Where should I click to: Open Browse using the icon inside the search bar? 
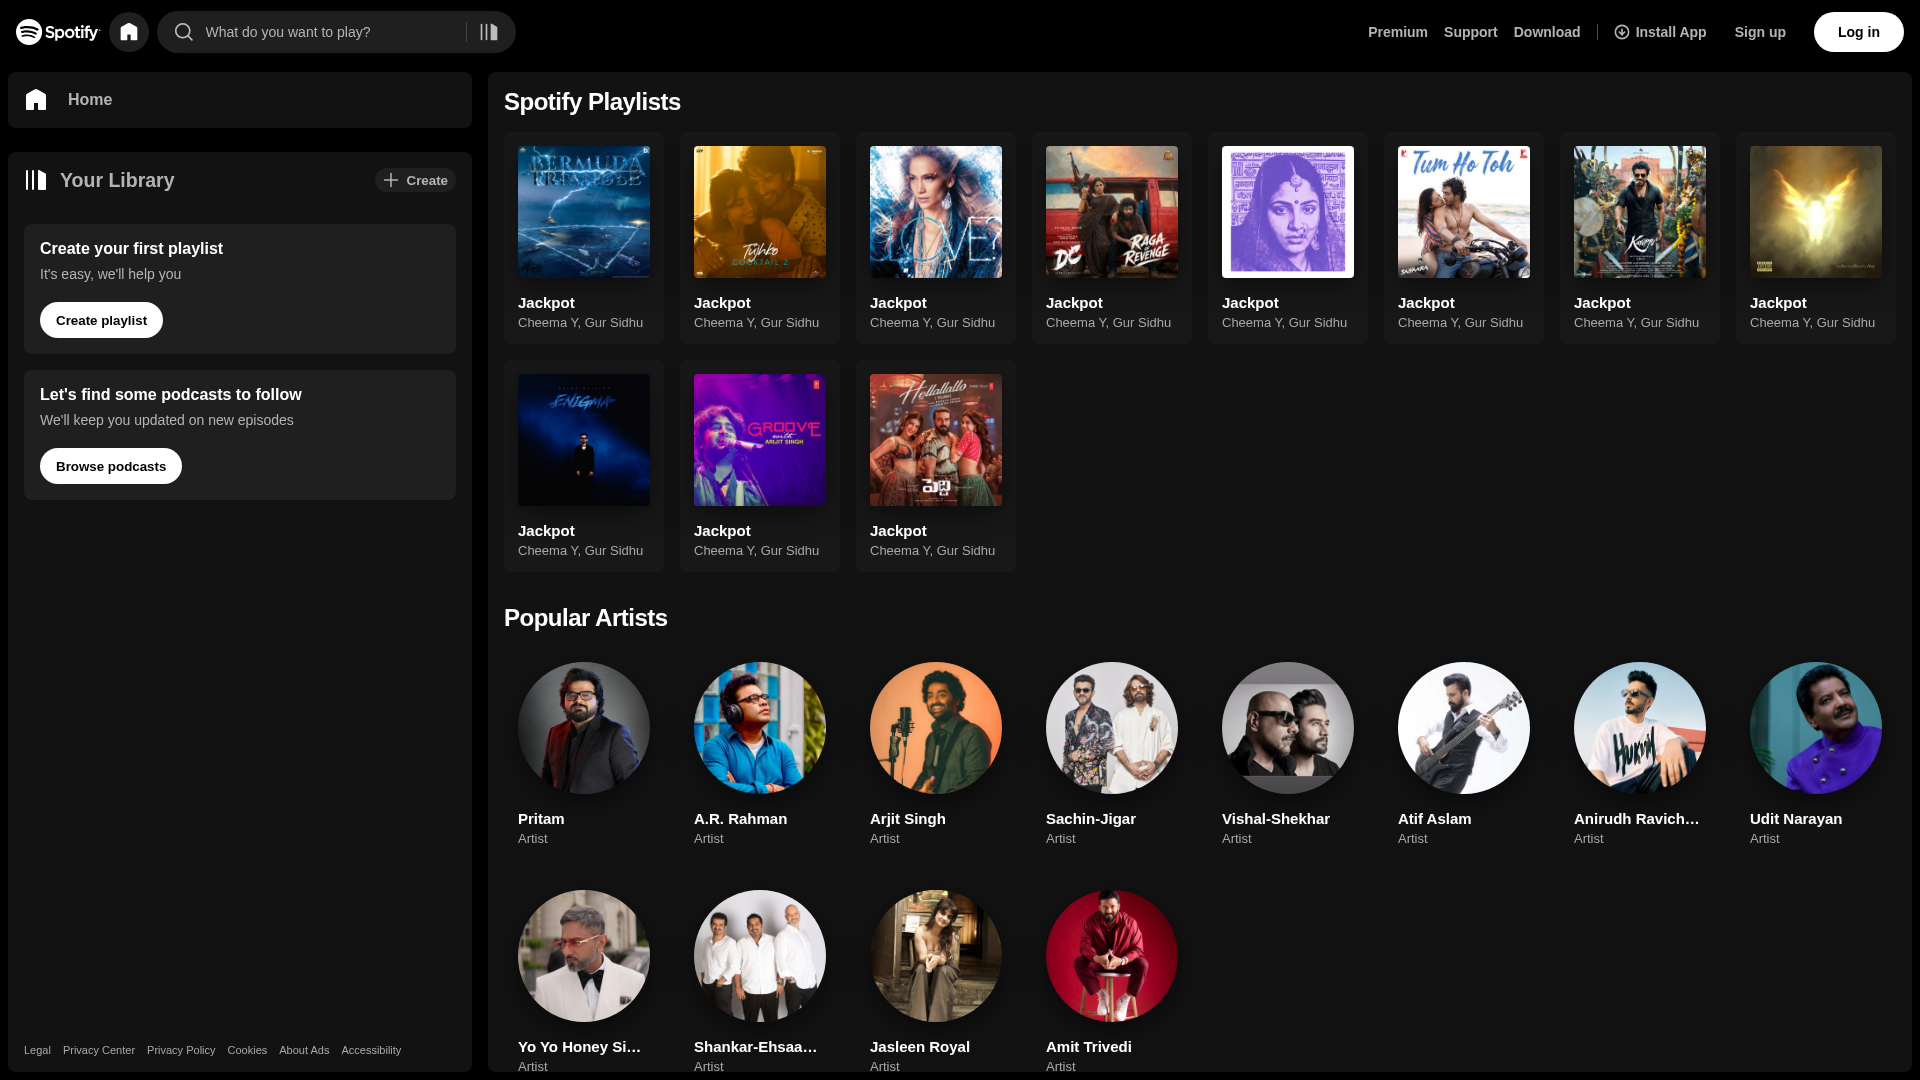tap(489, 32)
